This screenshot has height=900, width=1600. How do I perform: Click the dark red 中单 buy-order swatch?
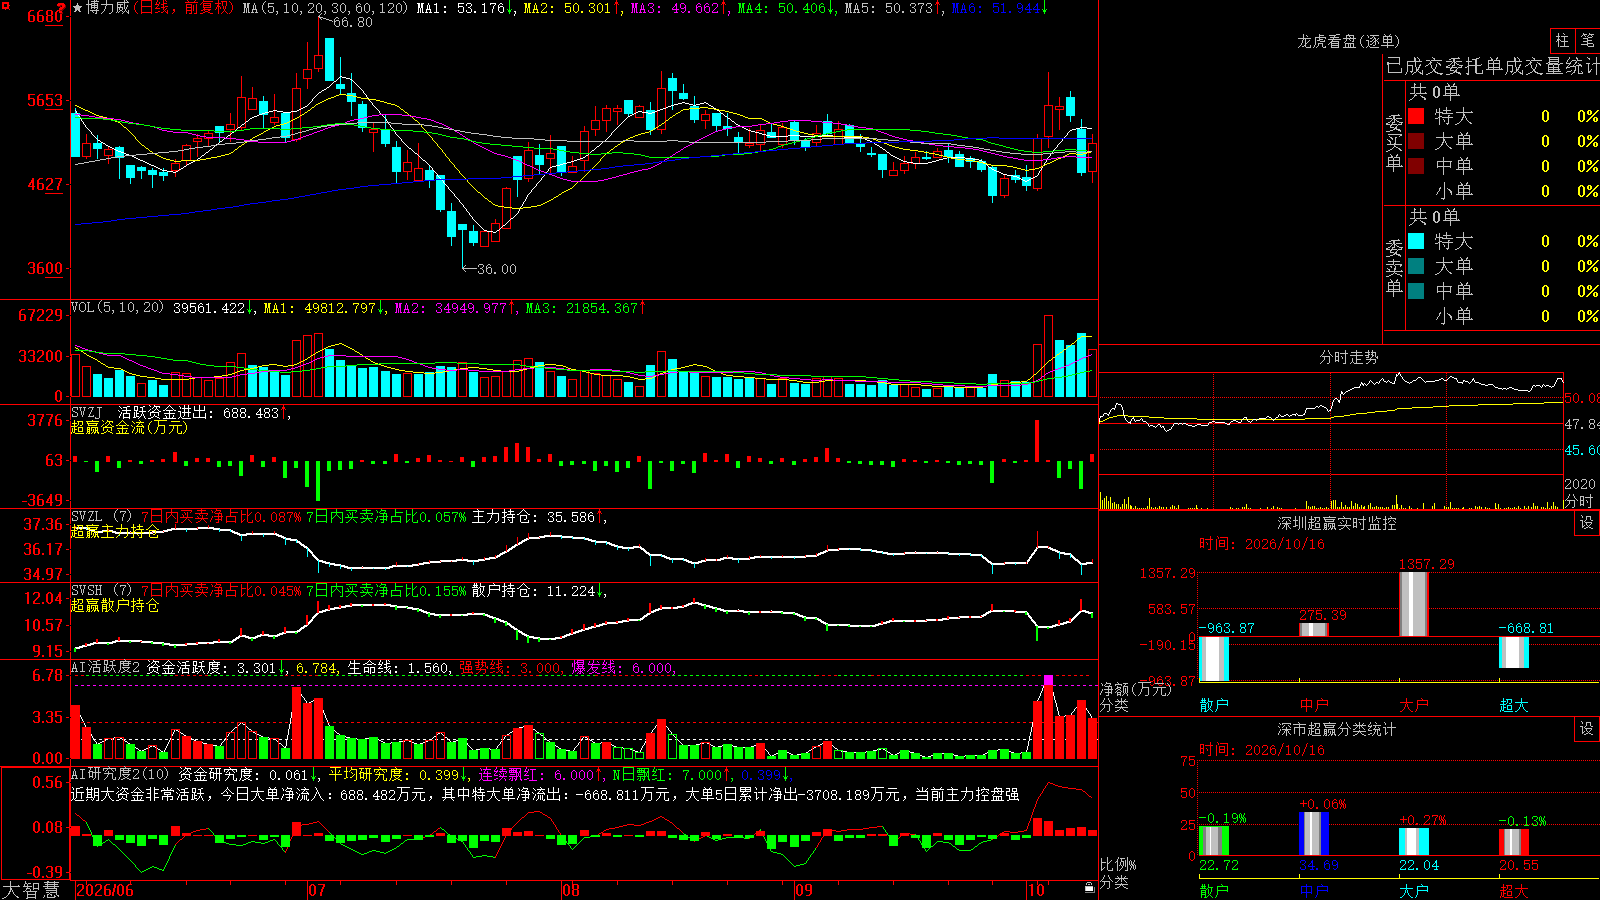[1416, 166]
